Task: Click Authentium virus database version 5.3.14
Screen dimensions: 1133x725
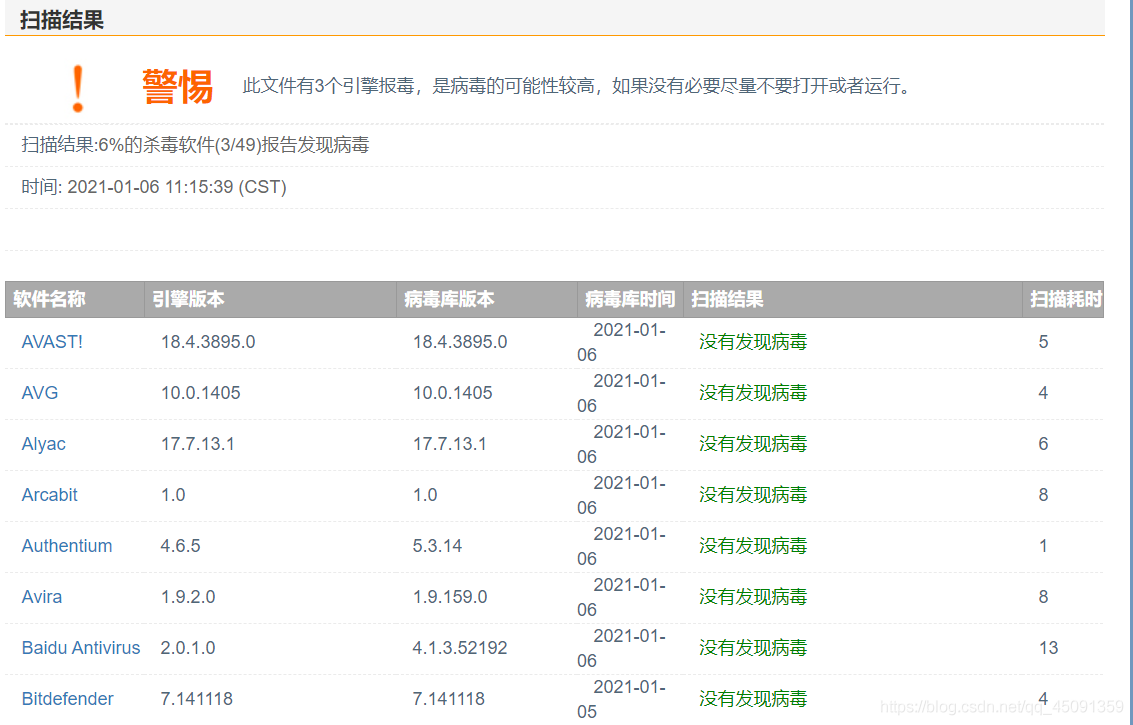Action: 437,546
